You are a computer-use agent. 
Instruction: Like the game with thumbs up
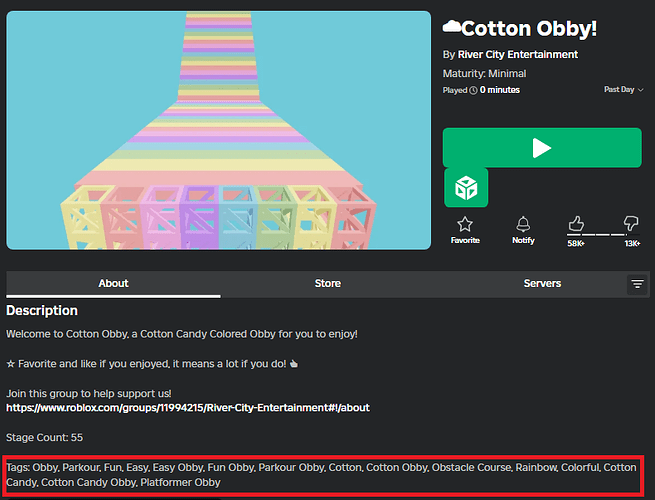pos(576,223)
